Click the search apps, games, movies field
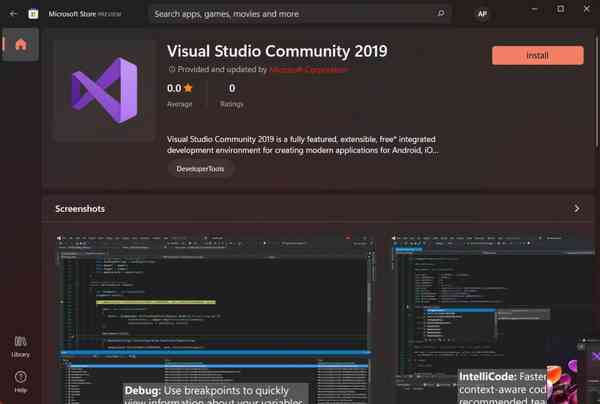600x404 pixels. click(290, 14)
